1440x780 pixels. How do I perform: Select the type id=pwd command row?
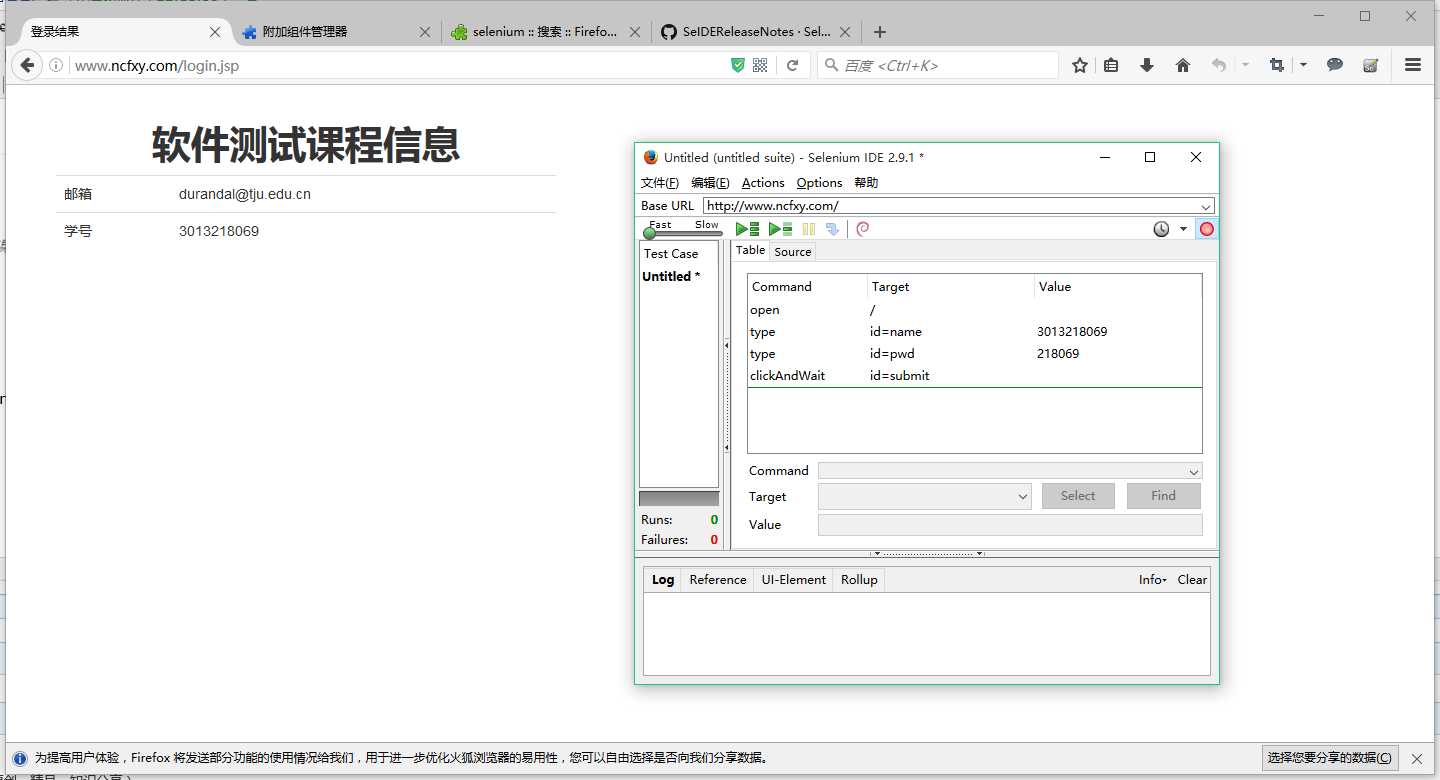975,354
